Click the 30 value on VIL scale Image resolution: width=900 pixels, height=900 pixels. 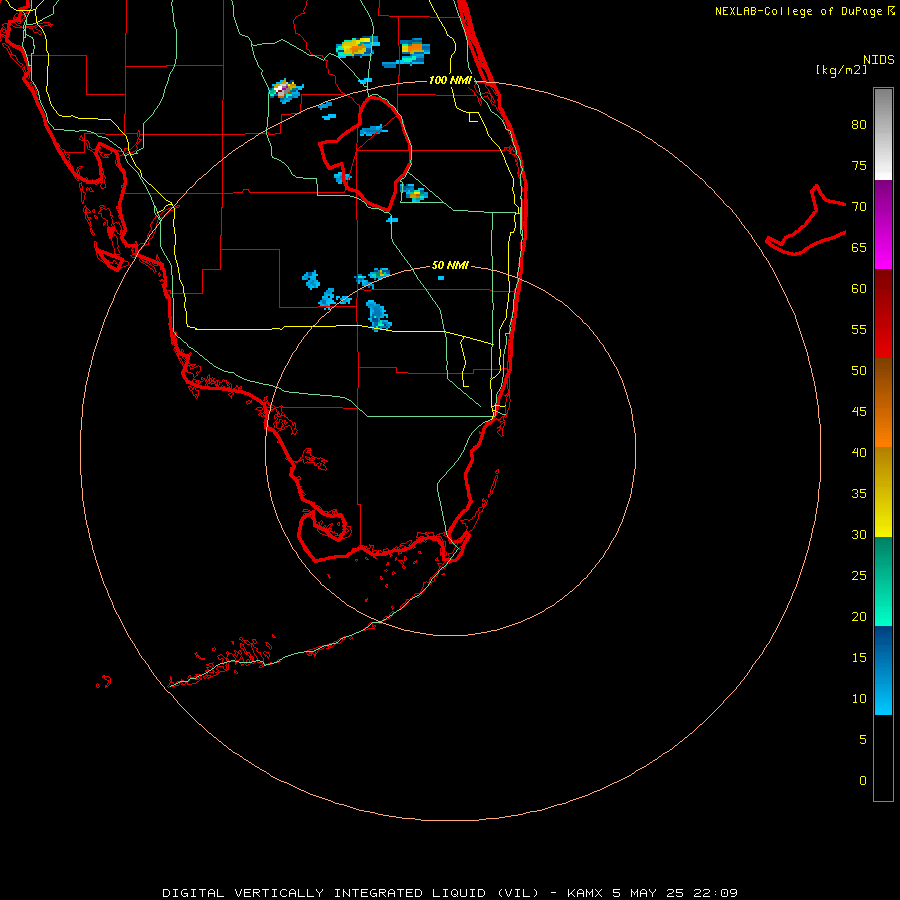tap(859, 535)
